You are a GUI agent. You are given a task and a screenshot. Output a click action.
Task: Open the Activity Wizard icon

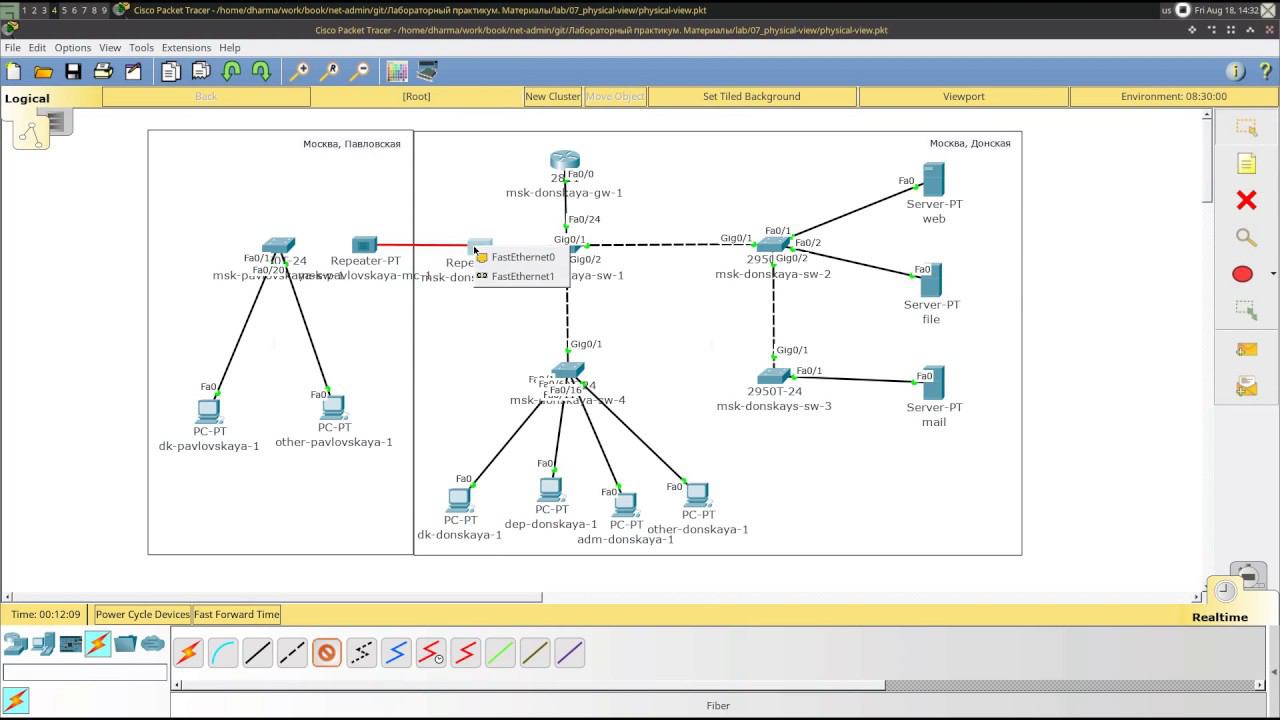[x=133, y=71]
